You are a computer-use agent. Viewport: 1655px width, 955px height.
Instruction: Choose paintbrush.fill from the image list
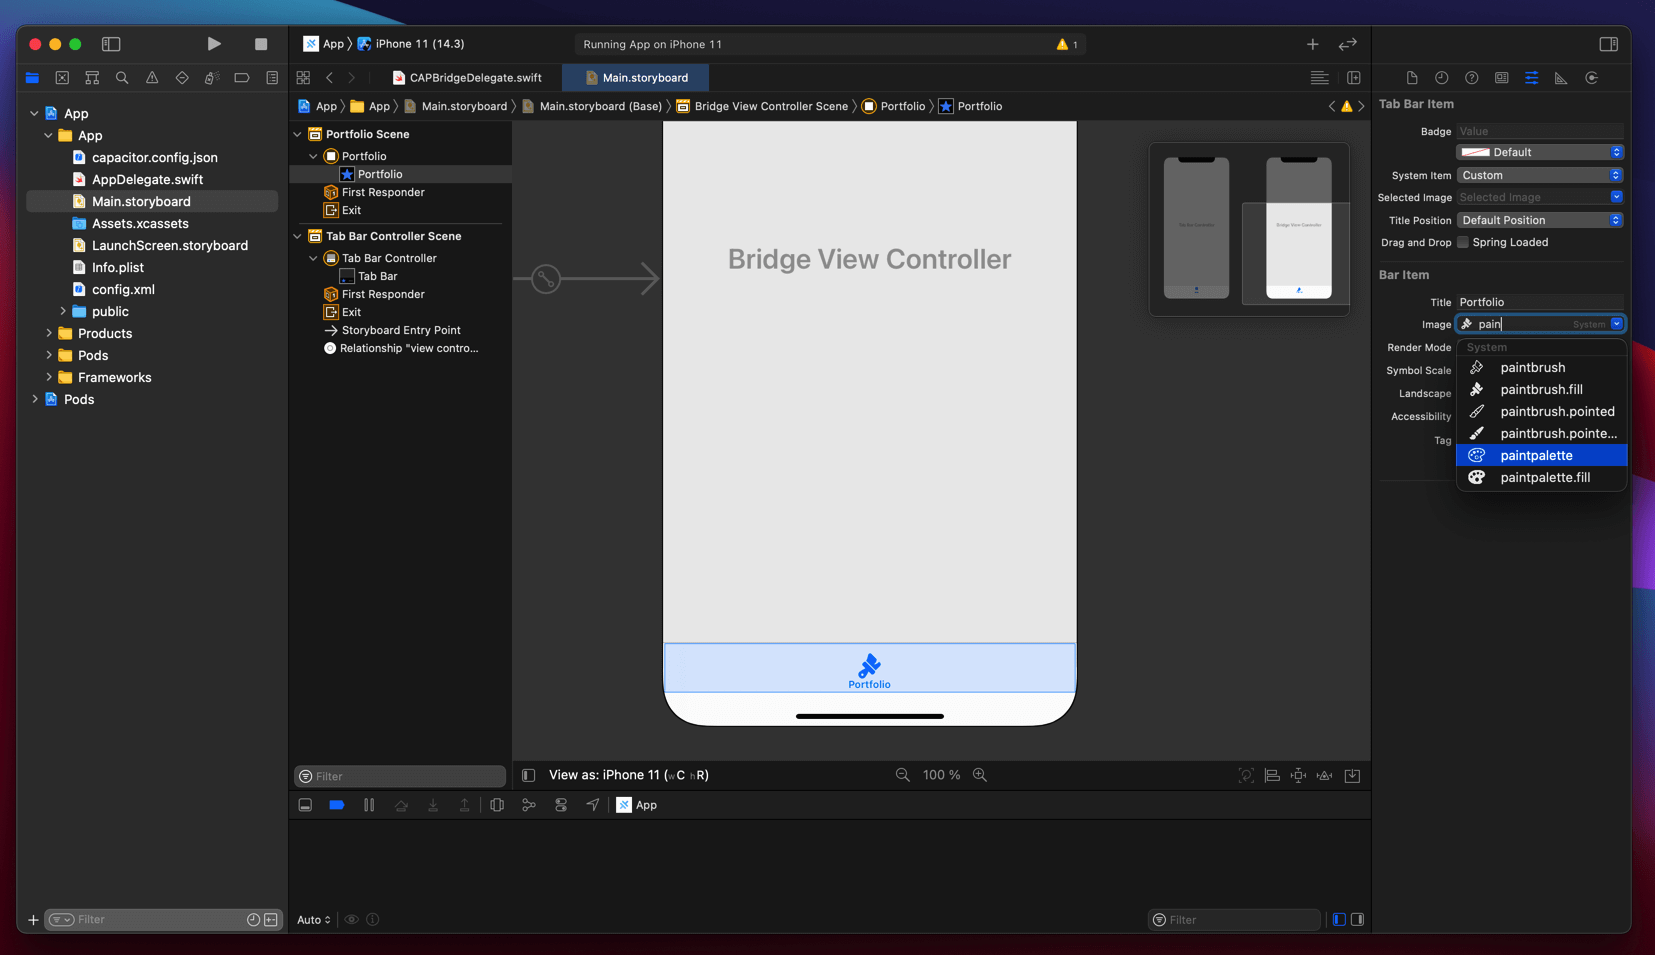pos(1541,389)
